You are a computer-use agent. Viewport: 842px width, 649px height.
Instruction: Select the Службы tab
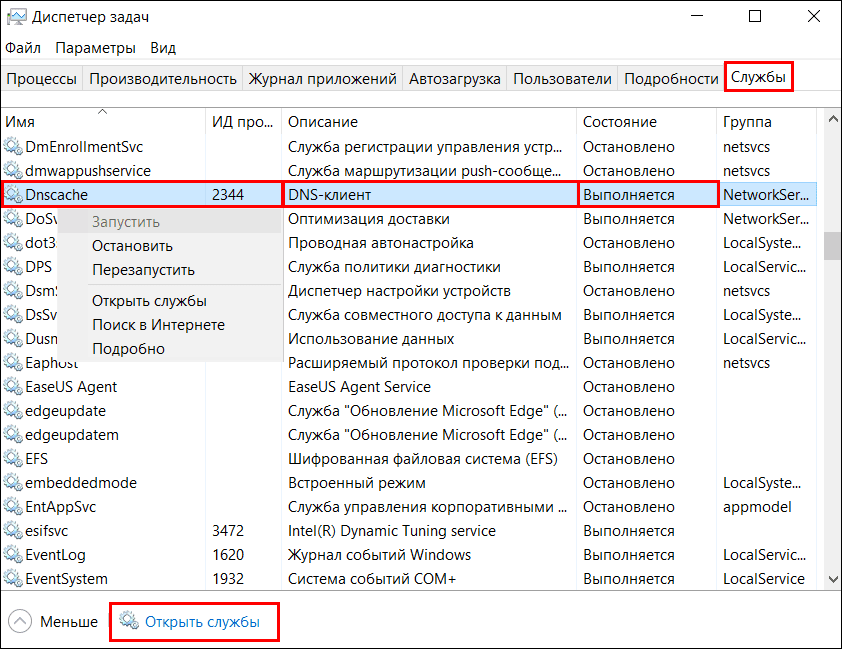click(758, 77)
